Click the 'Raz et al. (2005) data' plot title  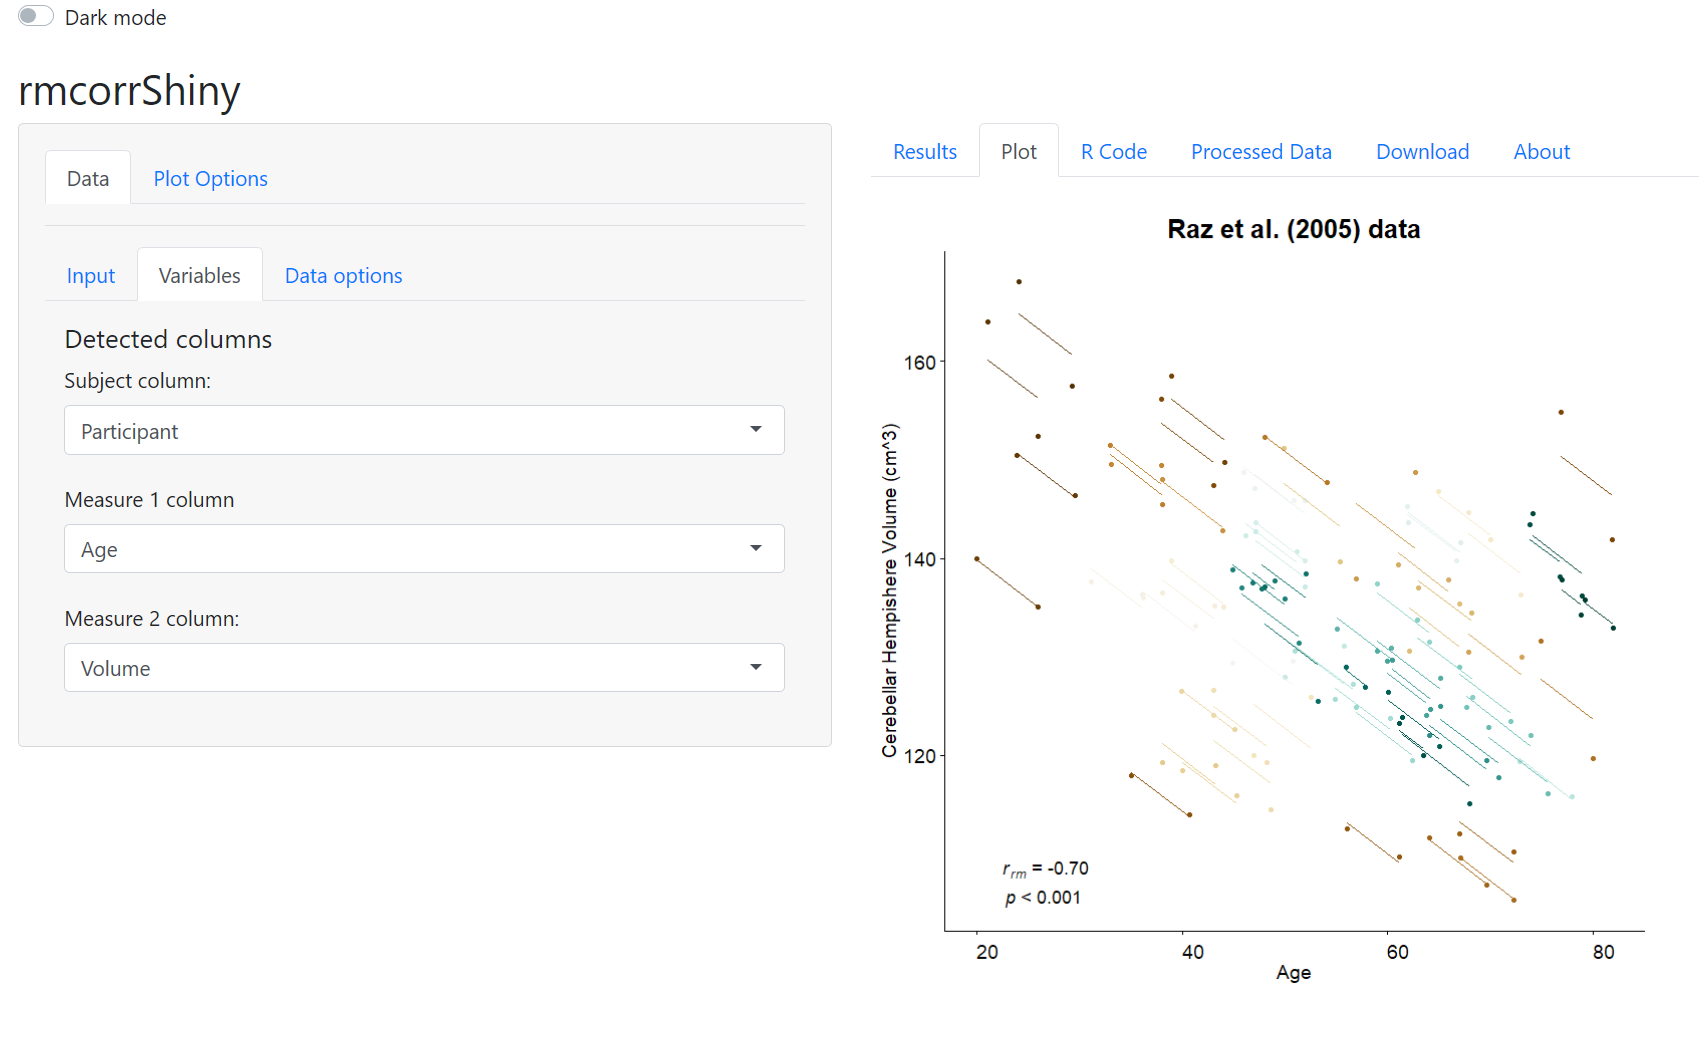[x=1293, y=229]
